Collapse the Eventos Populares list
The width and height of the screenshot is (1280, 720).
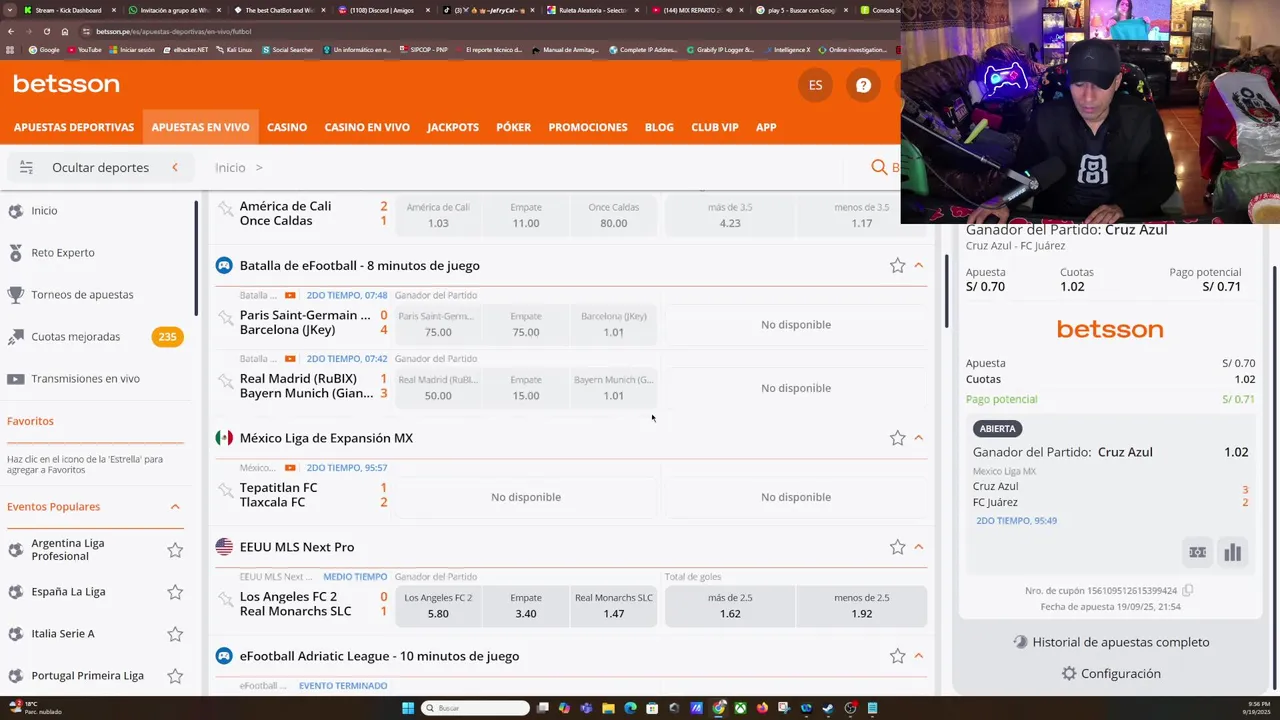tap(175, 507)
